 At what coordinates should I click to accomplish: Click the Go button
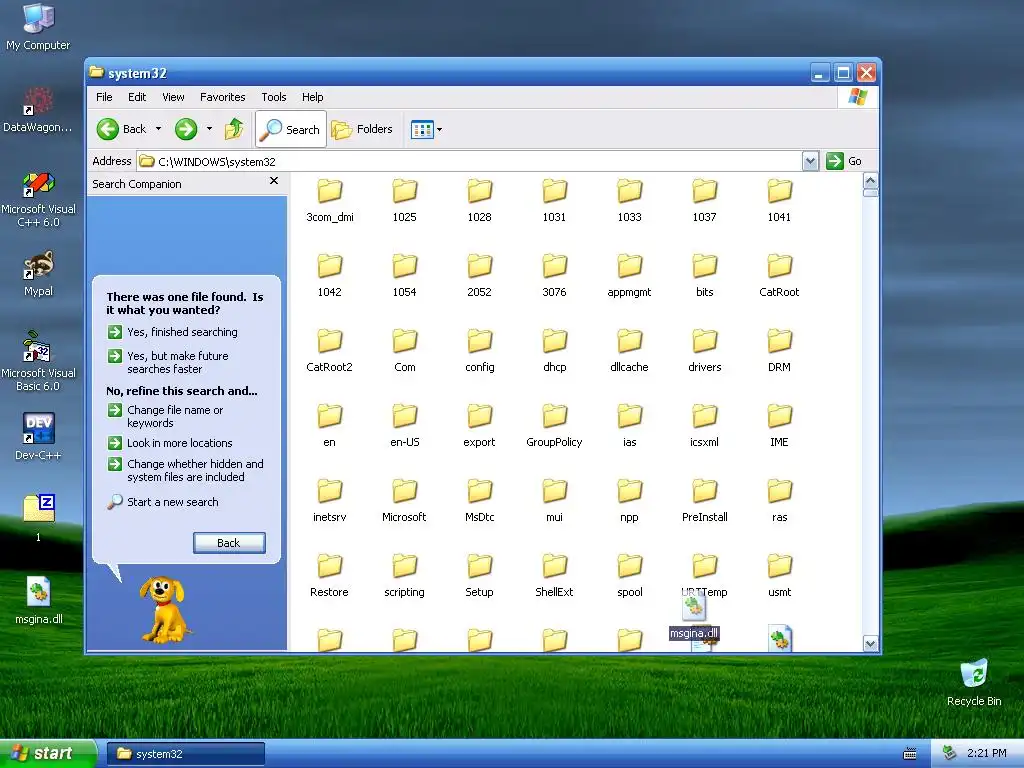click(844, 161)
